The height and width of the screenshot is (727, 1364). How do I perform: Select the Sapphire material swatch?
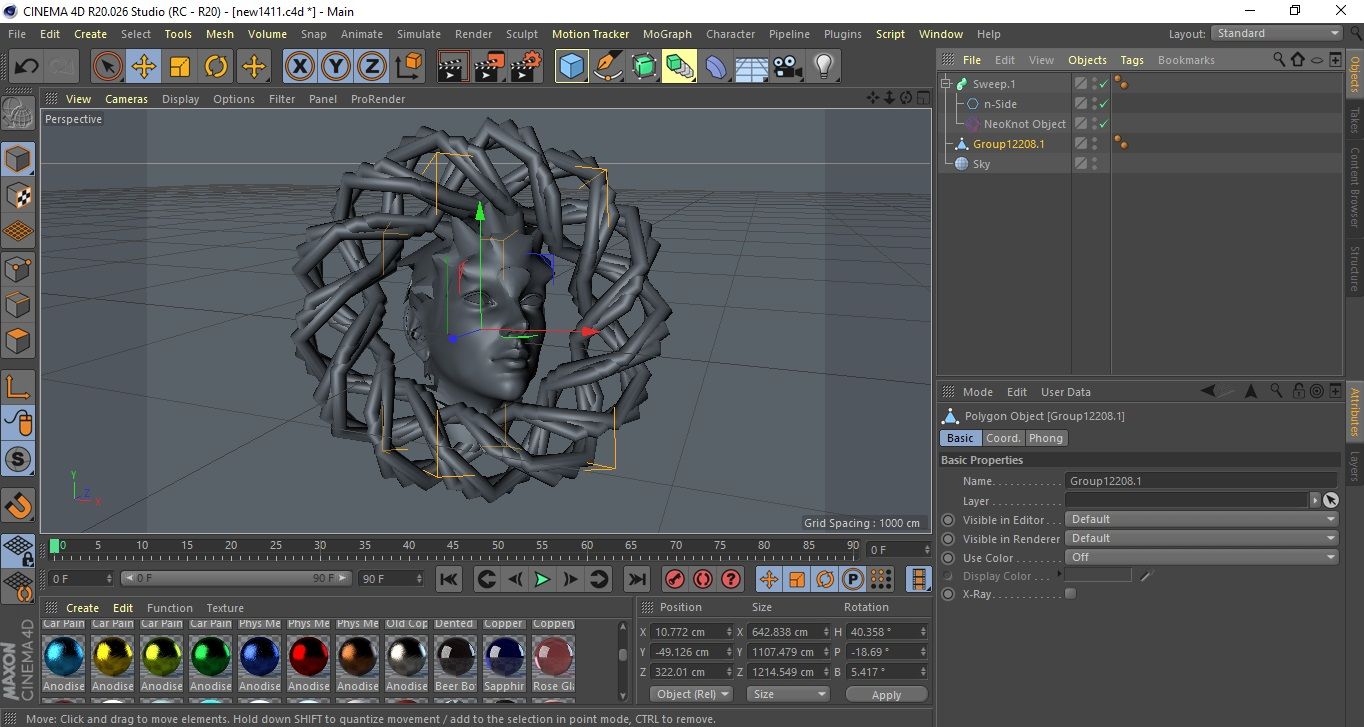[504, 657]
